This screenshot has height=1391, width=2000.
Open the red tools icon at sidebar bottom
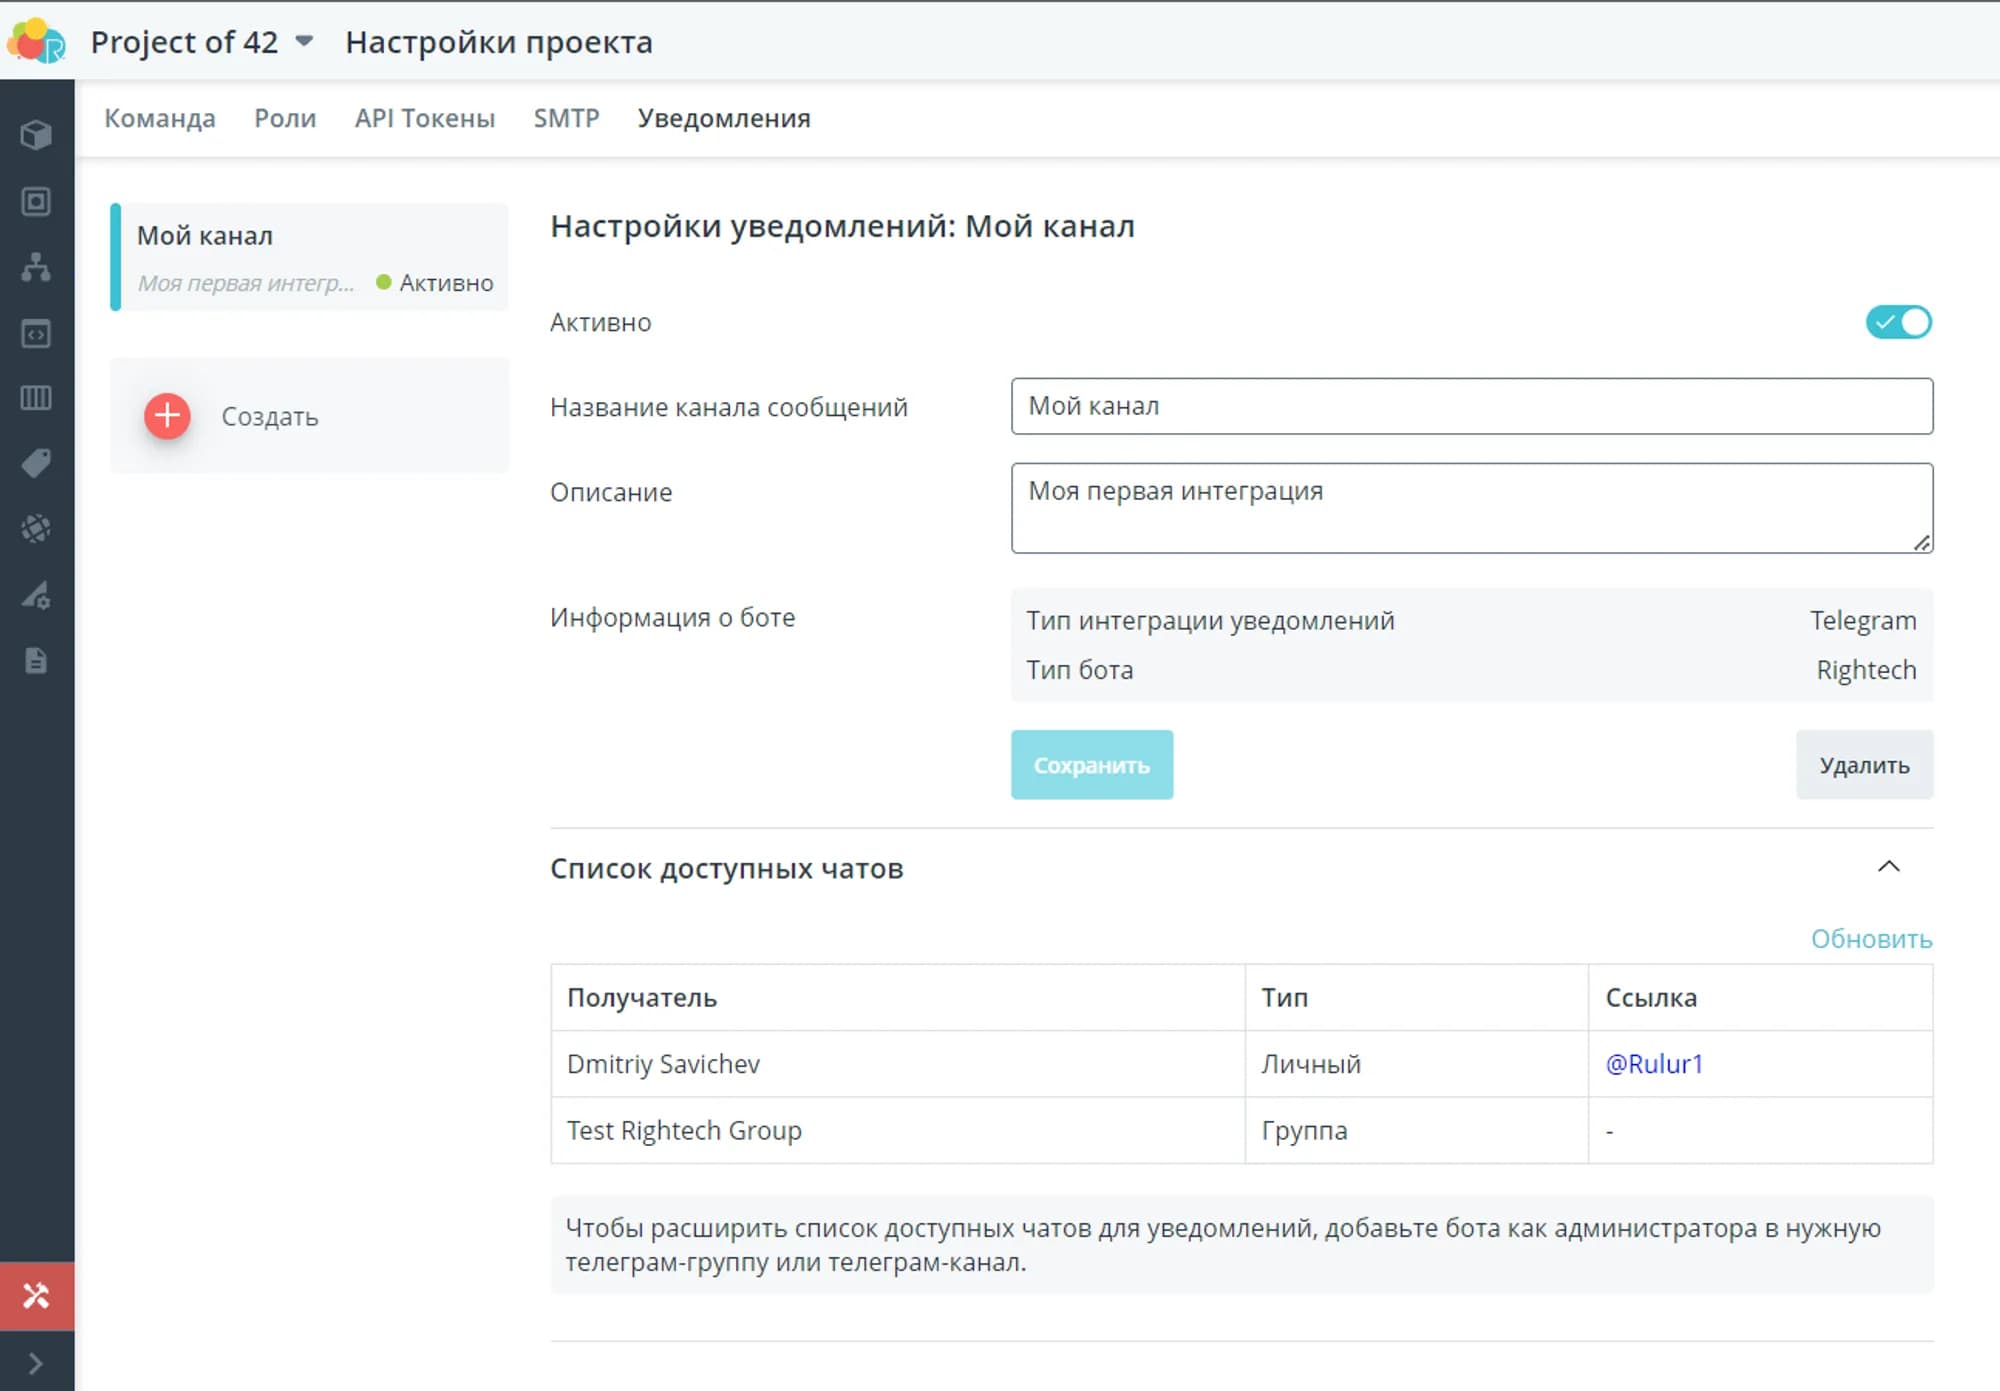(36, 1296)
